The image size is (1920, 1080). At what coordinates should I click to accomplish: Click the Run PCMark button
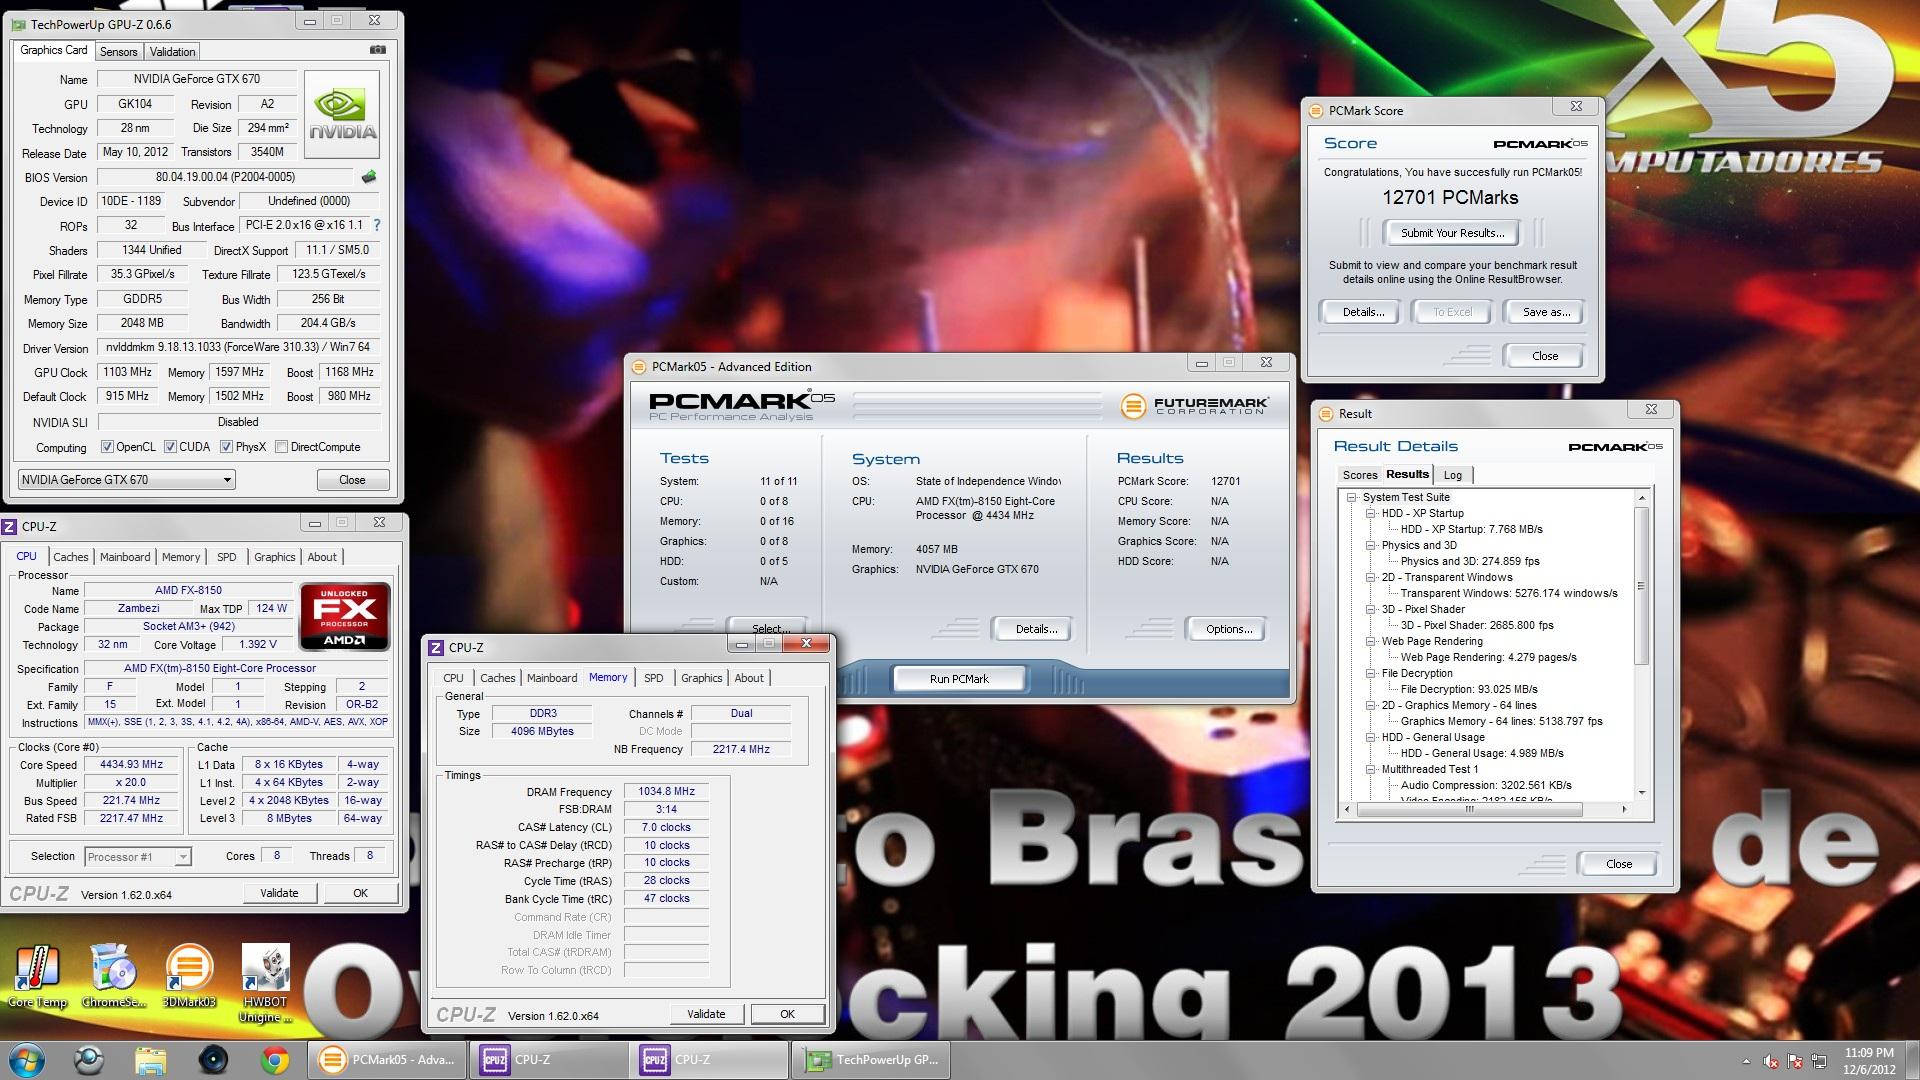(958, 679)
